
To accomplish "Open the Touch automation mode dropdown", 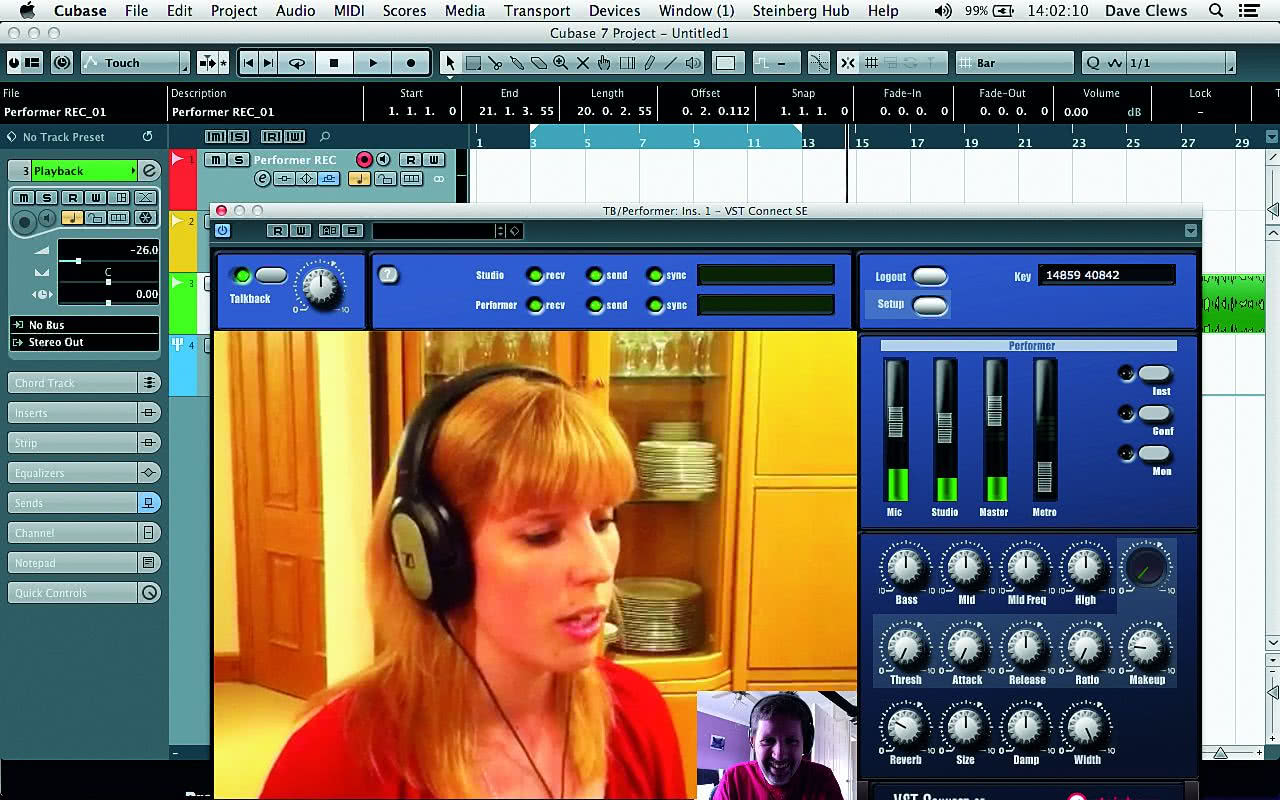I will (135, 63).
